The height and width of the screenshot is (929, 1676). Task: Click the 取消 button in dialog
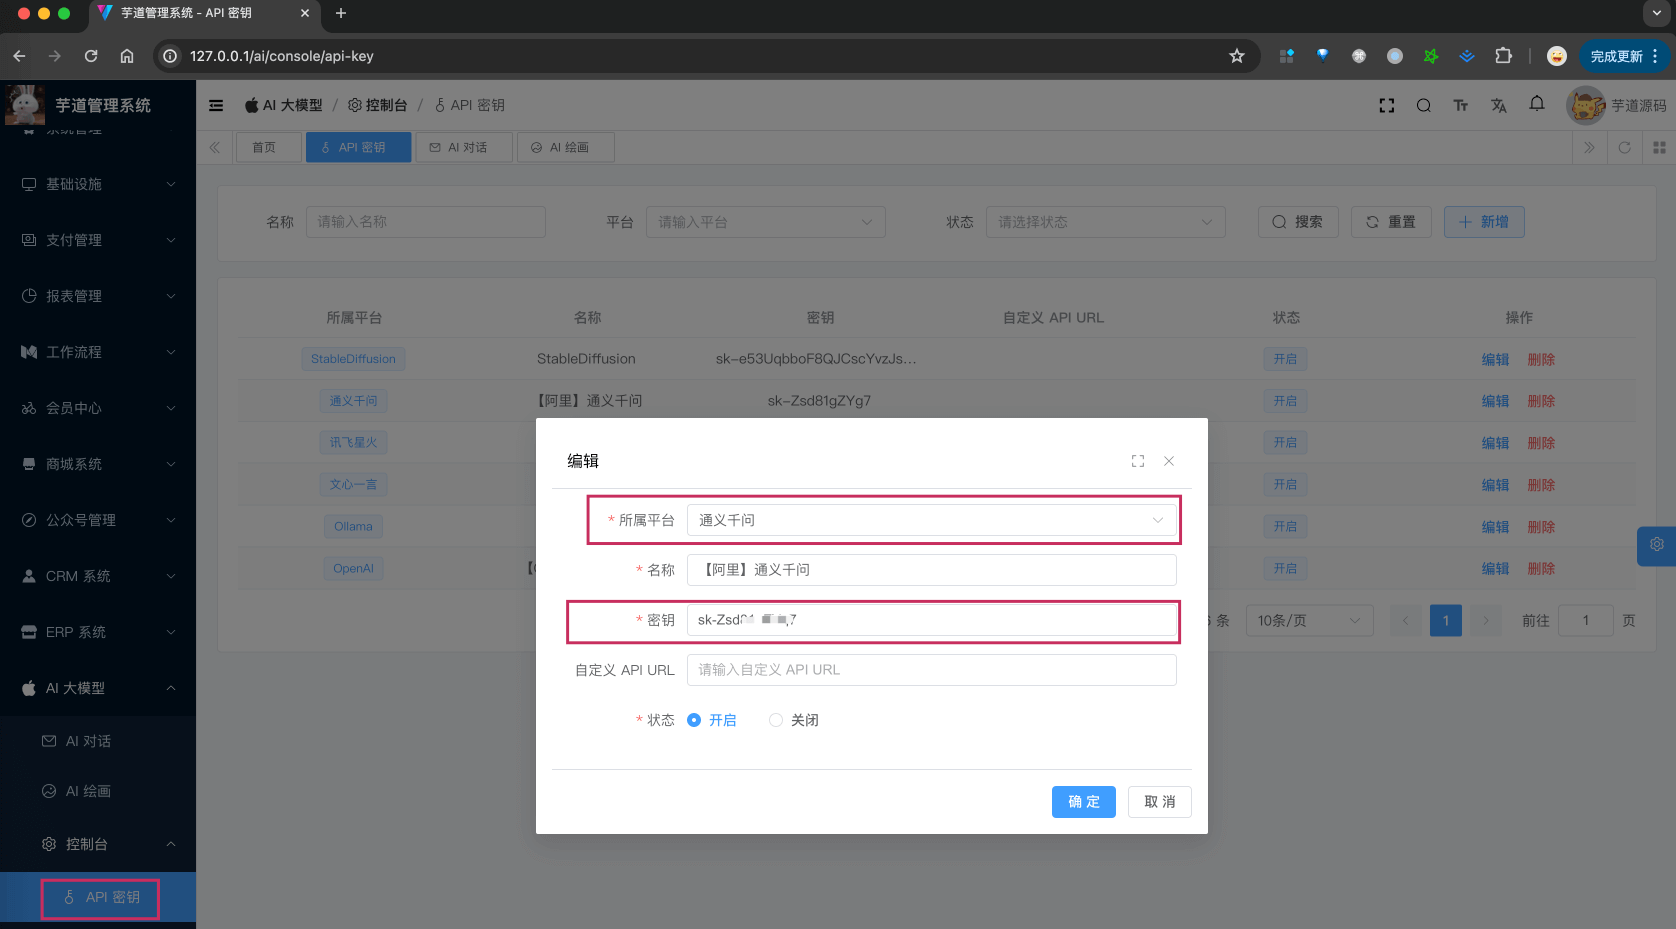(x=1159, y=802)
